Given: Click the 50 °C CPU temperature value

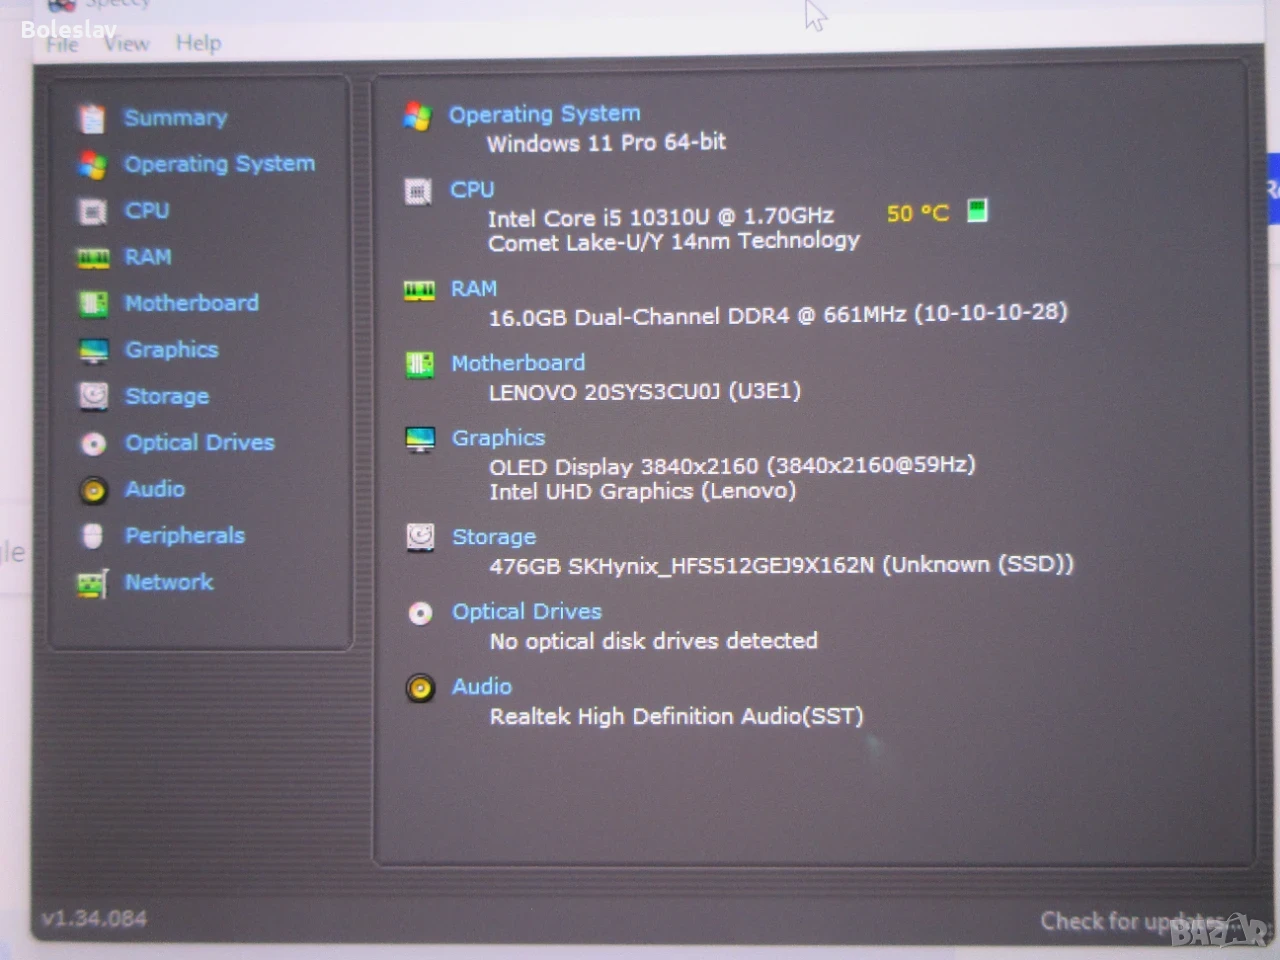Looking at the screenshot, I should [918, 214].
